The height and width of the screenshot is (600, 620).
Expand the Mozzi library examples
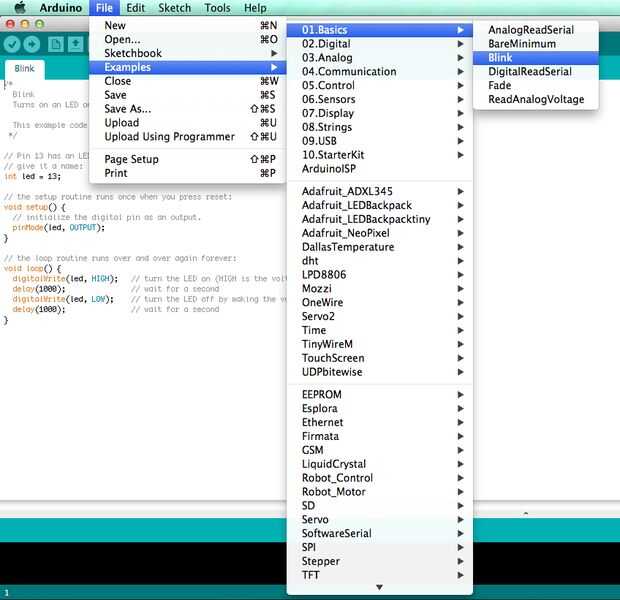379,288
